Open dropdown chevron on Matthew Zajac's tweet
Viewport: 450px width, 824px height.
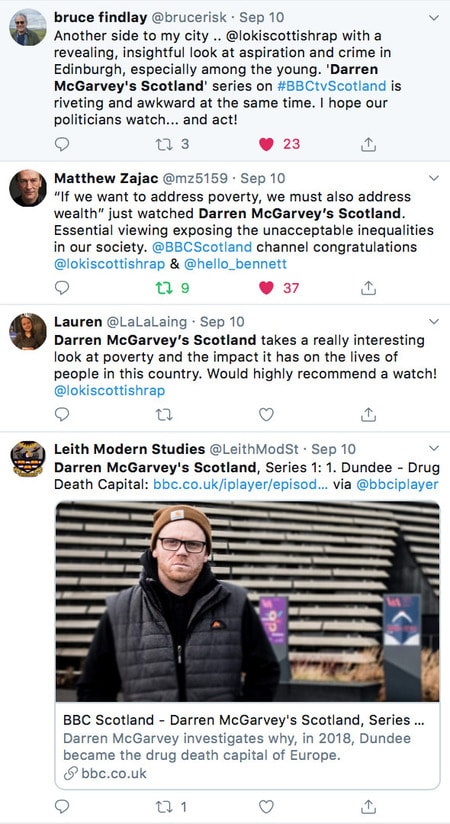(x=434, y=178)
